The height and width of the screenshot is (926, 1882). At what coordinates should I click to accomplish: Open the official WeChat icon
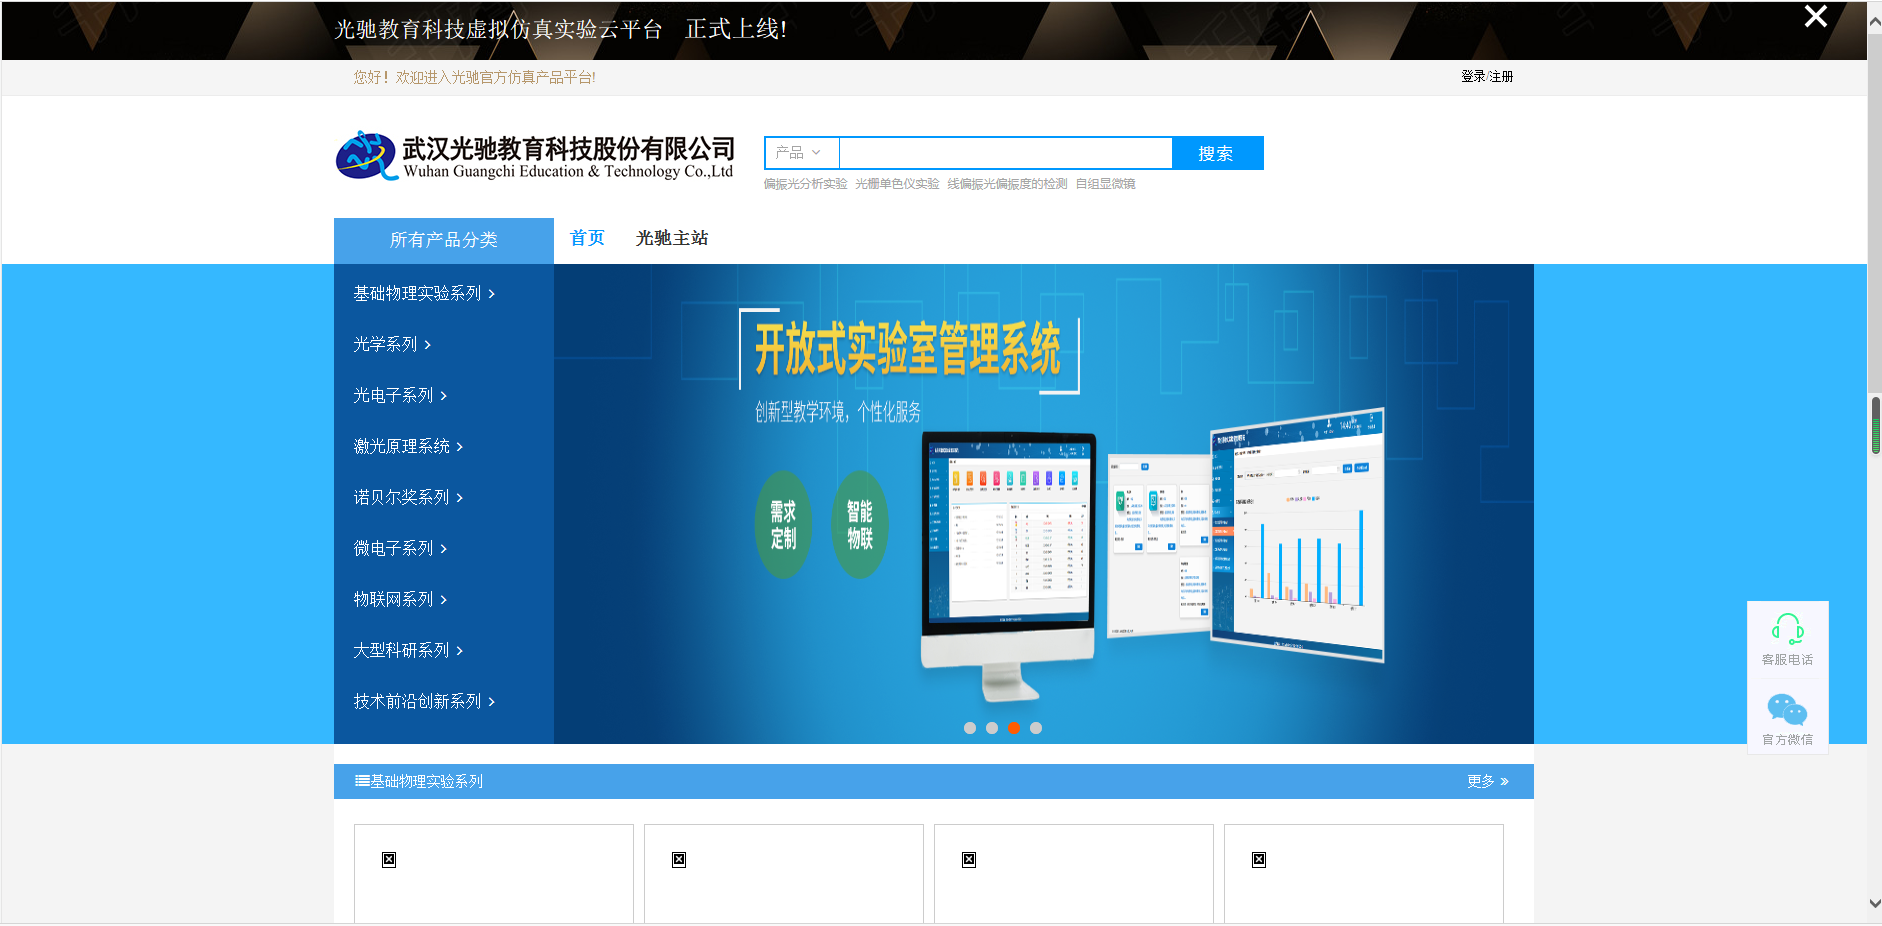tap(1787, 710)
